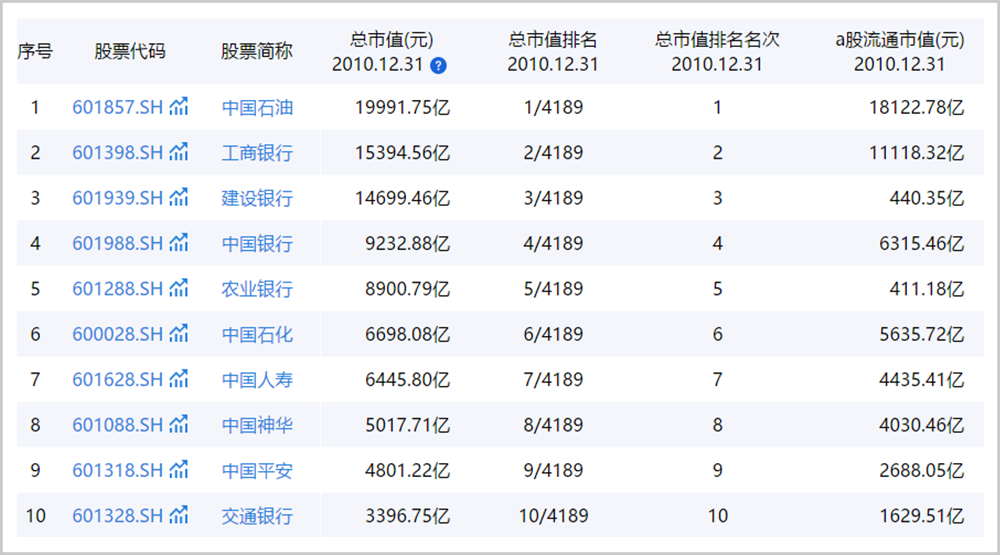Select the market cap value 6445.80亿
1000x555 pixels.
[x=408, y=379]
